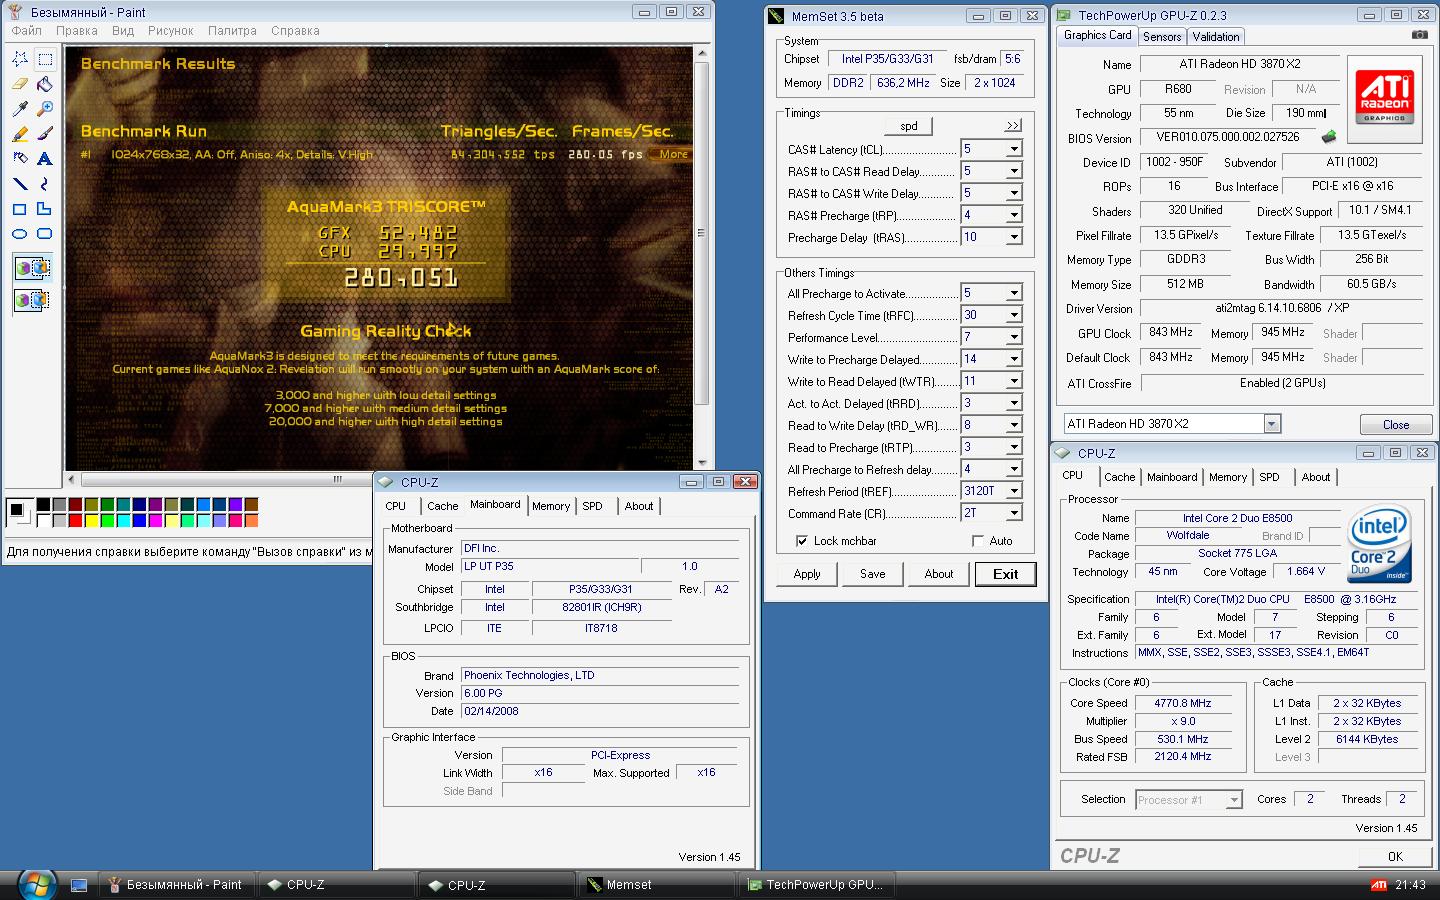
Task: Select the rectangular Select tool in Paint
Action: (x=44, y=59)
